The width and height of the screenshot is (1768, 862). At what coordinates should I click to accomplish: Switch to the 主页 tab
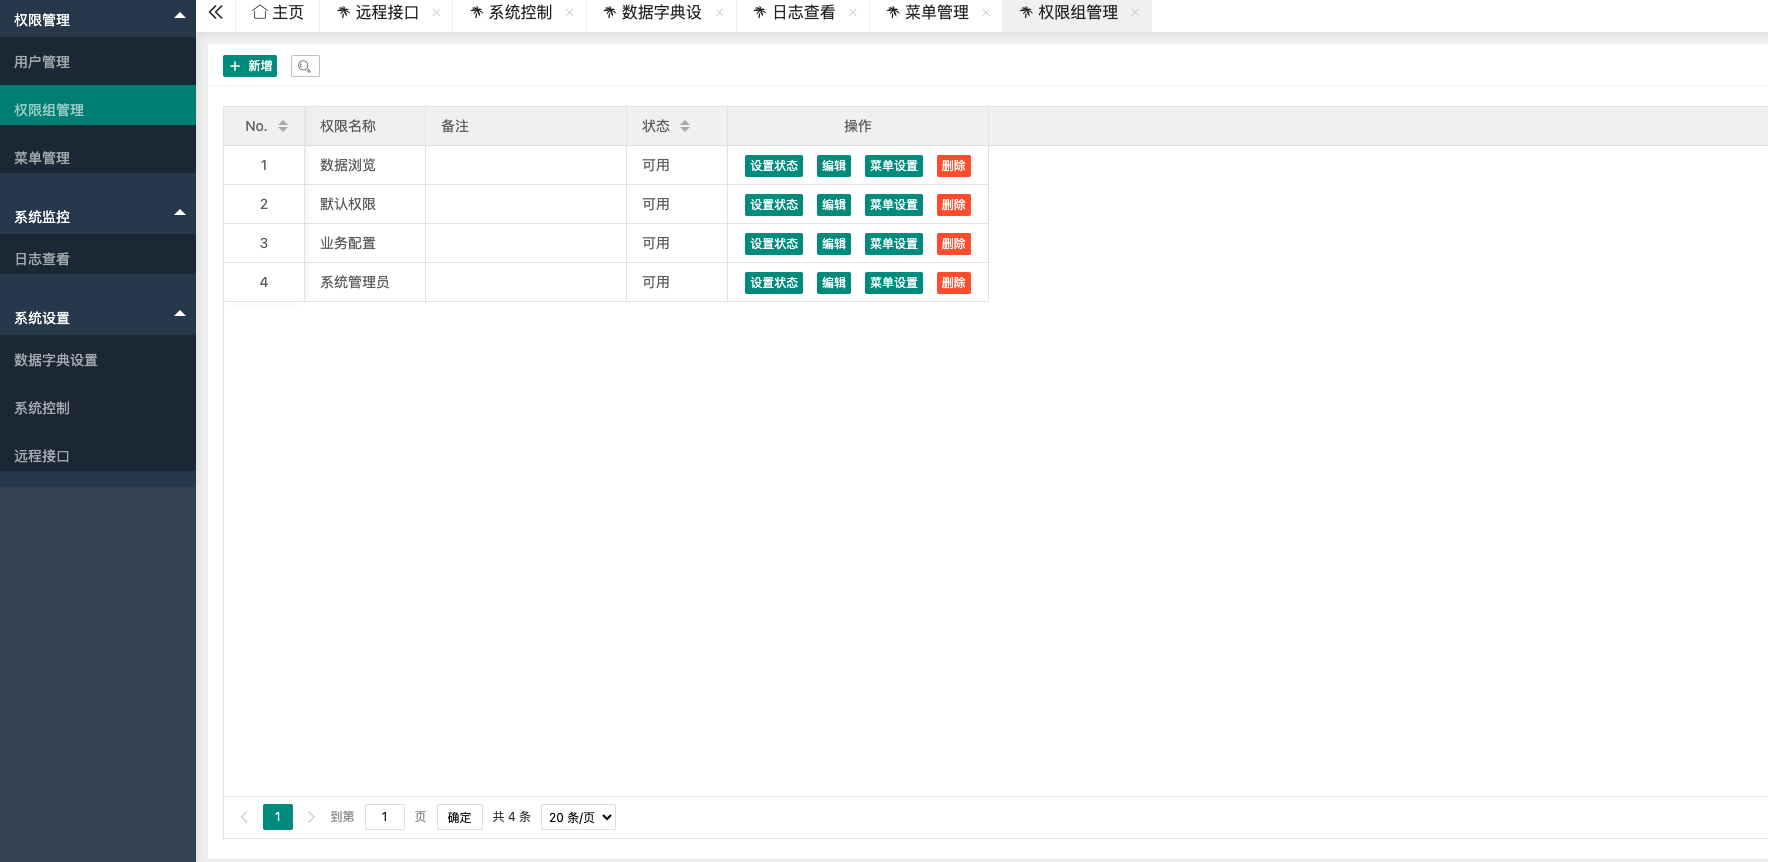(x=278, y=13)
